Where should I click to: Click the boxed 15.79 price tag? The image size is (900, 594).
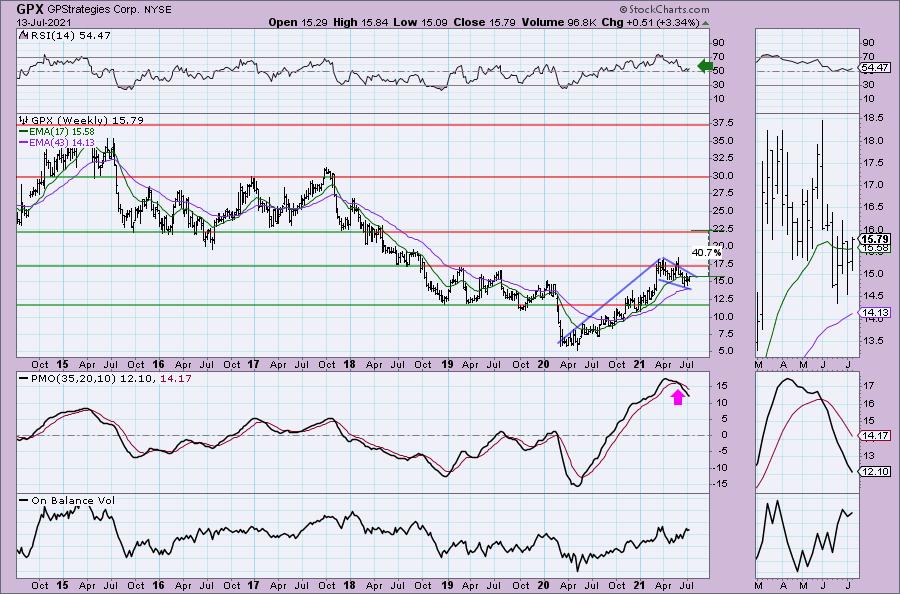(x=875, y=239)
